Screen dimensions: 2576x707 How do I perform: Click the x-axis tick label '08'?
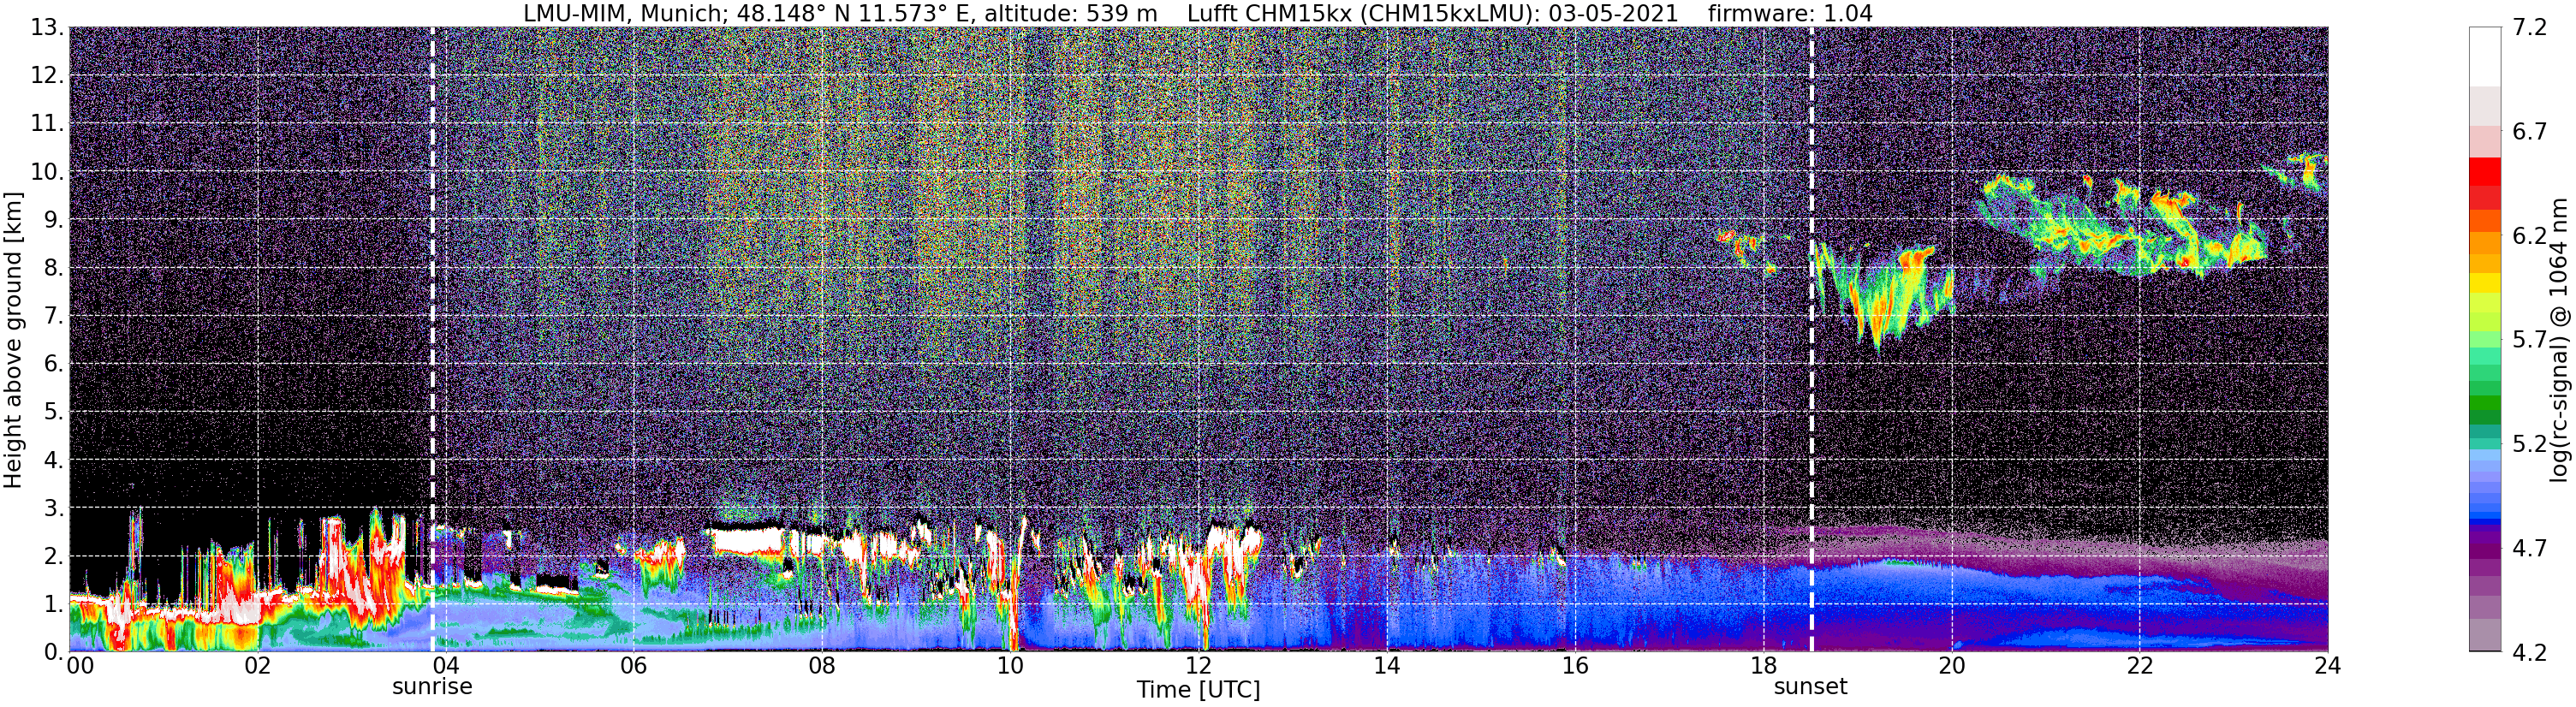pyautogui.click(x=822, y=666)
